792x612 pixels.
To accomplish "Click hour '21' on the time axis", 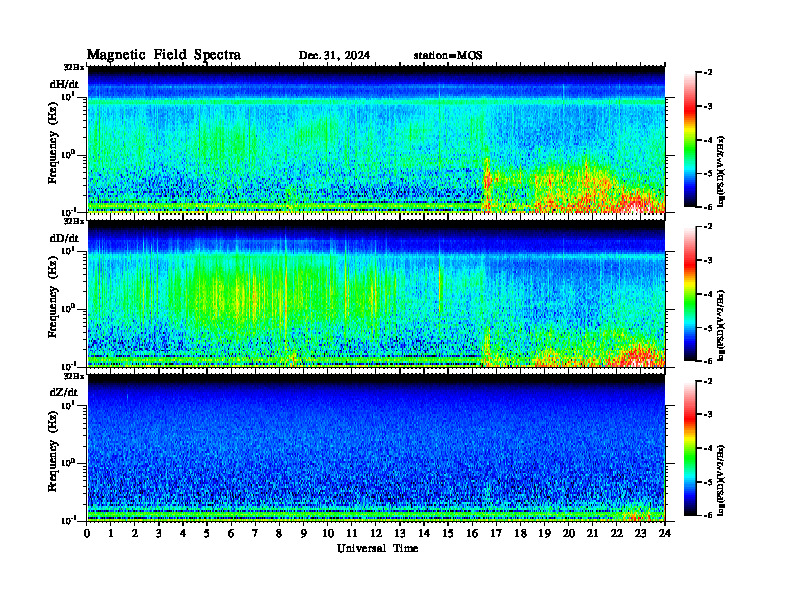I will [x=592, y=534].
